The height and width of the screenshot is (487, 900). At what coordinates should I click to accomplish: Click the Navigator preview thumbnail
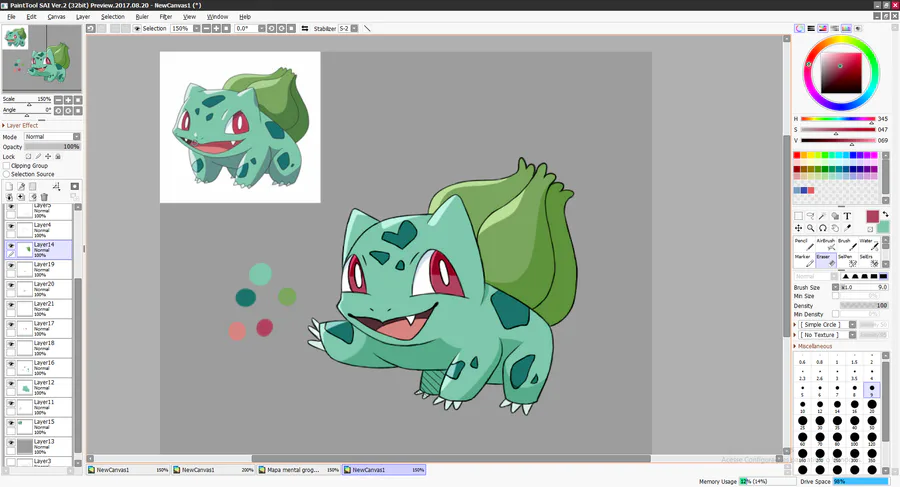pos(42,58)
